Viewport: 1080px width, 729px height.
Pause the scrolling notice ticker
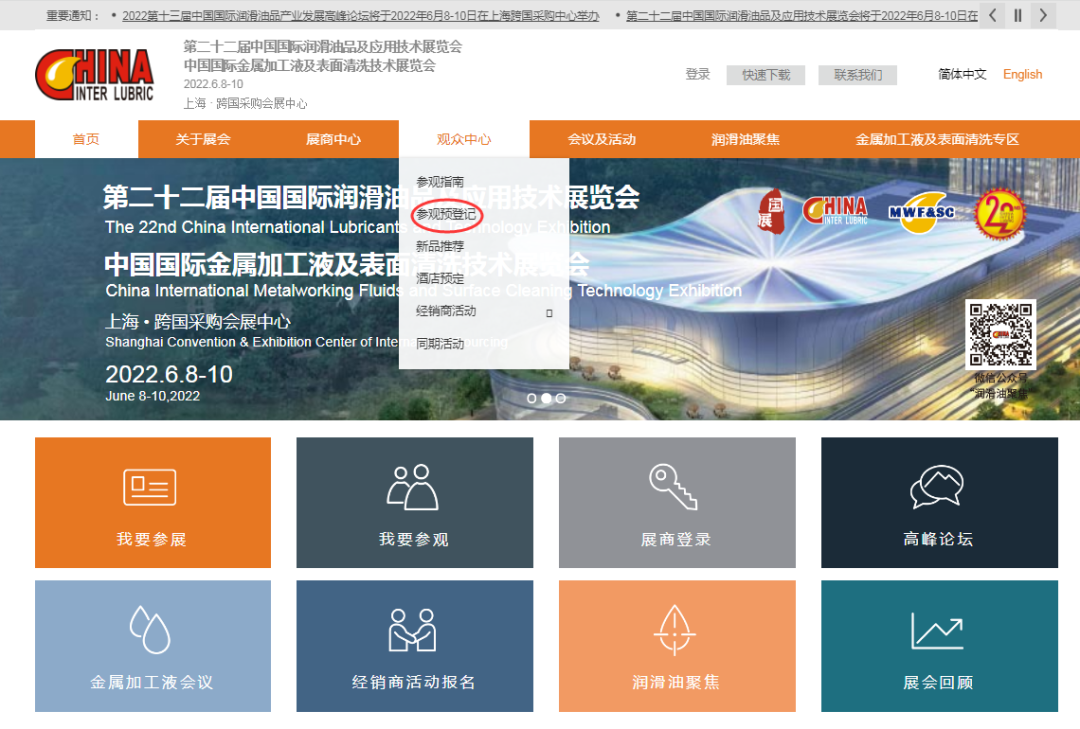1017,15
